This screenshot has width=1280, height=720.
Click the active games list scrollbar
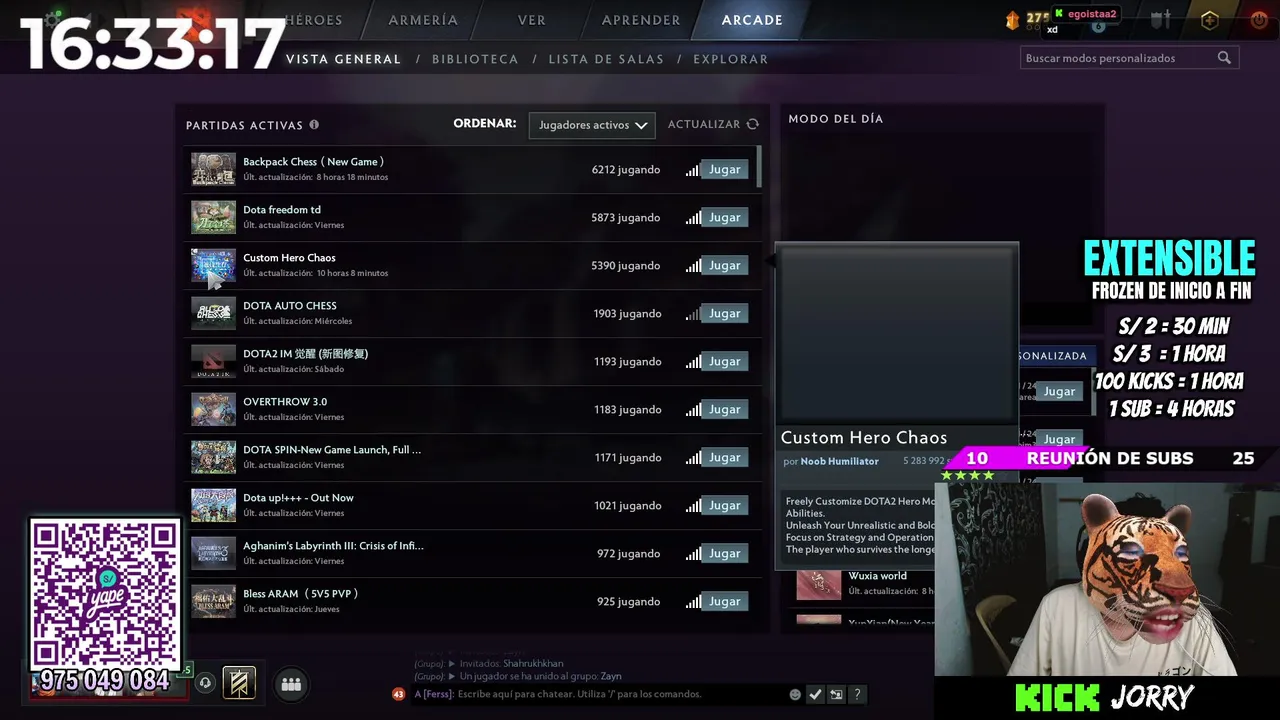[x=759, y=166]
